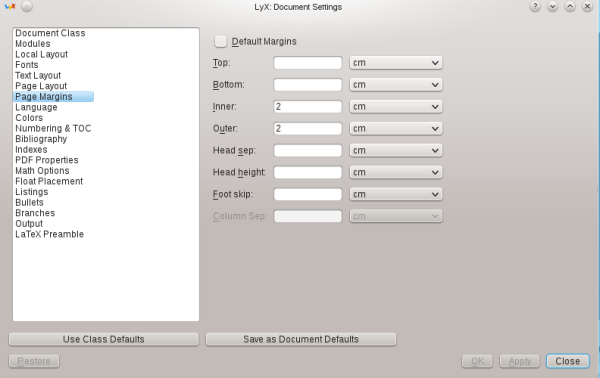Select Indexes in the settings list
The width and height of the screenshot is (600, 378).
31,150
